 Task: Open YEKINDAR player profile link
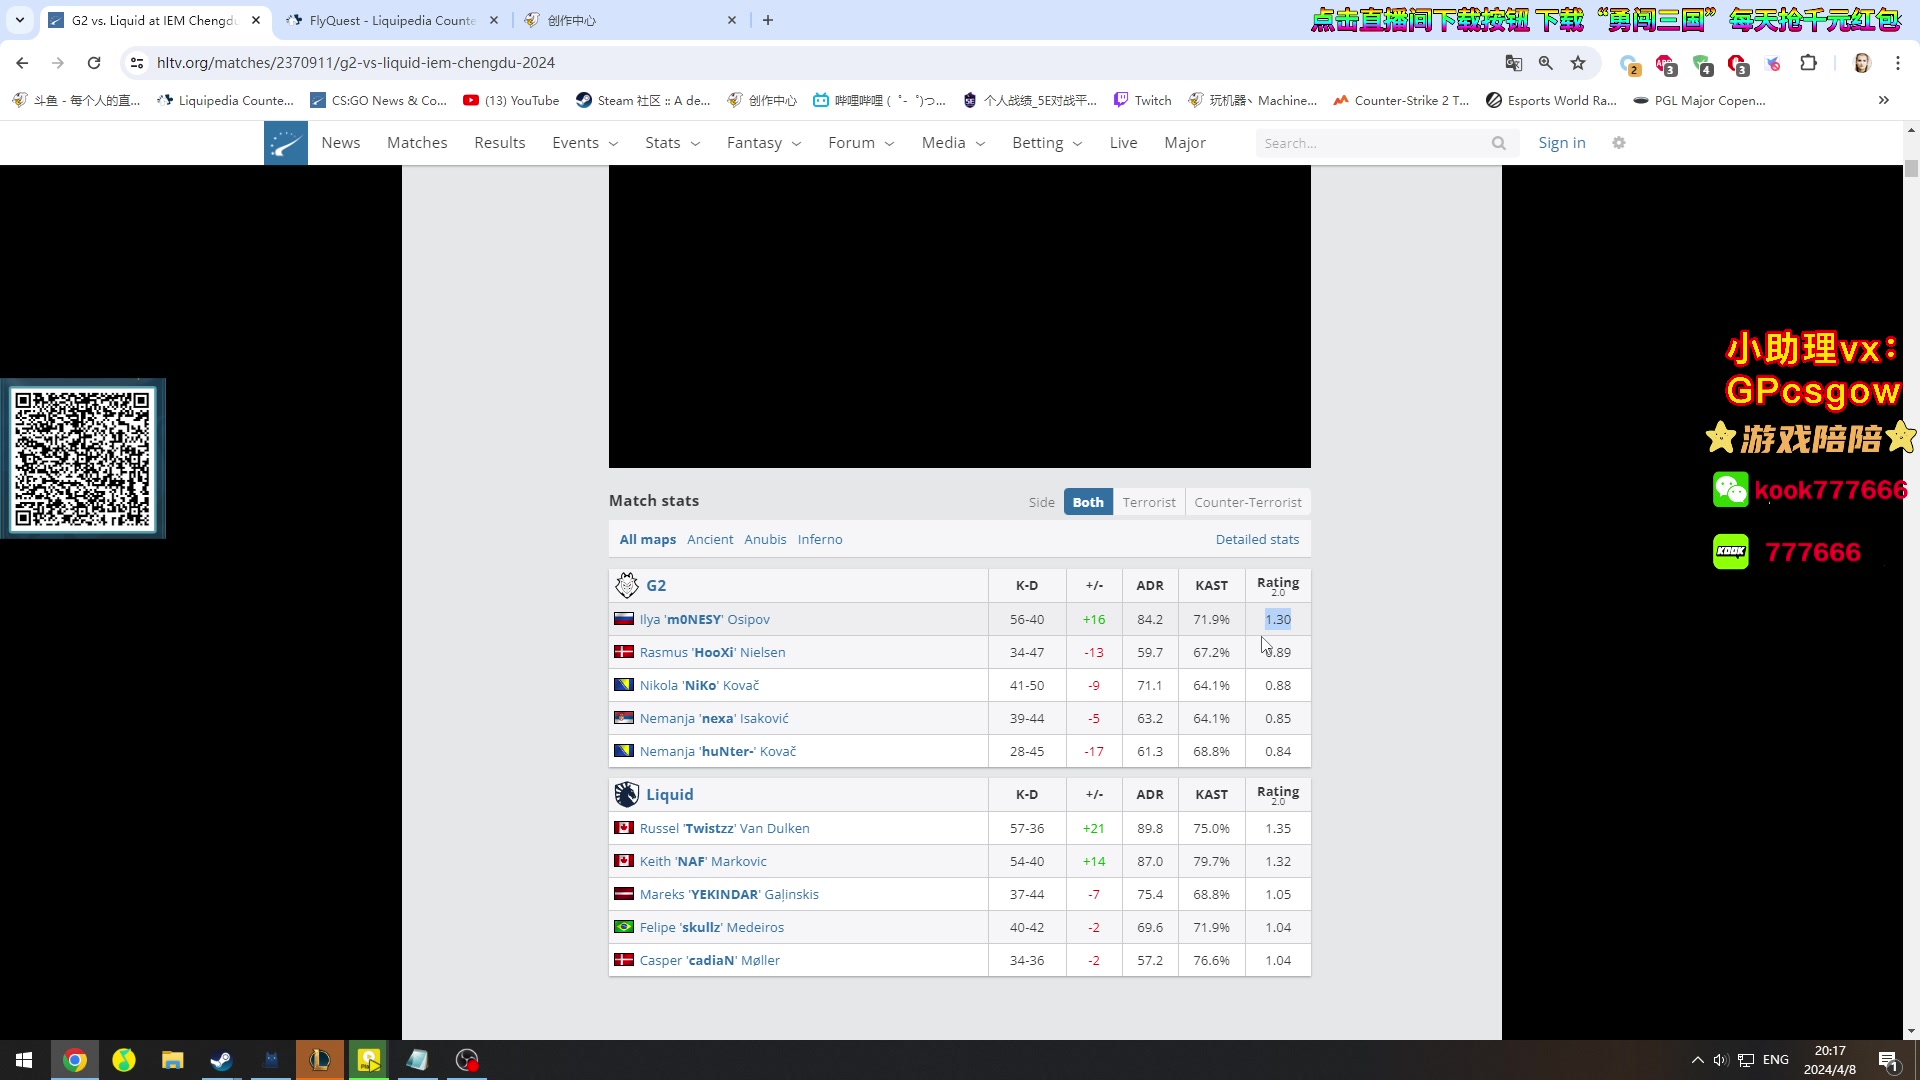(729, 894)
